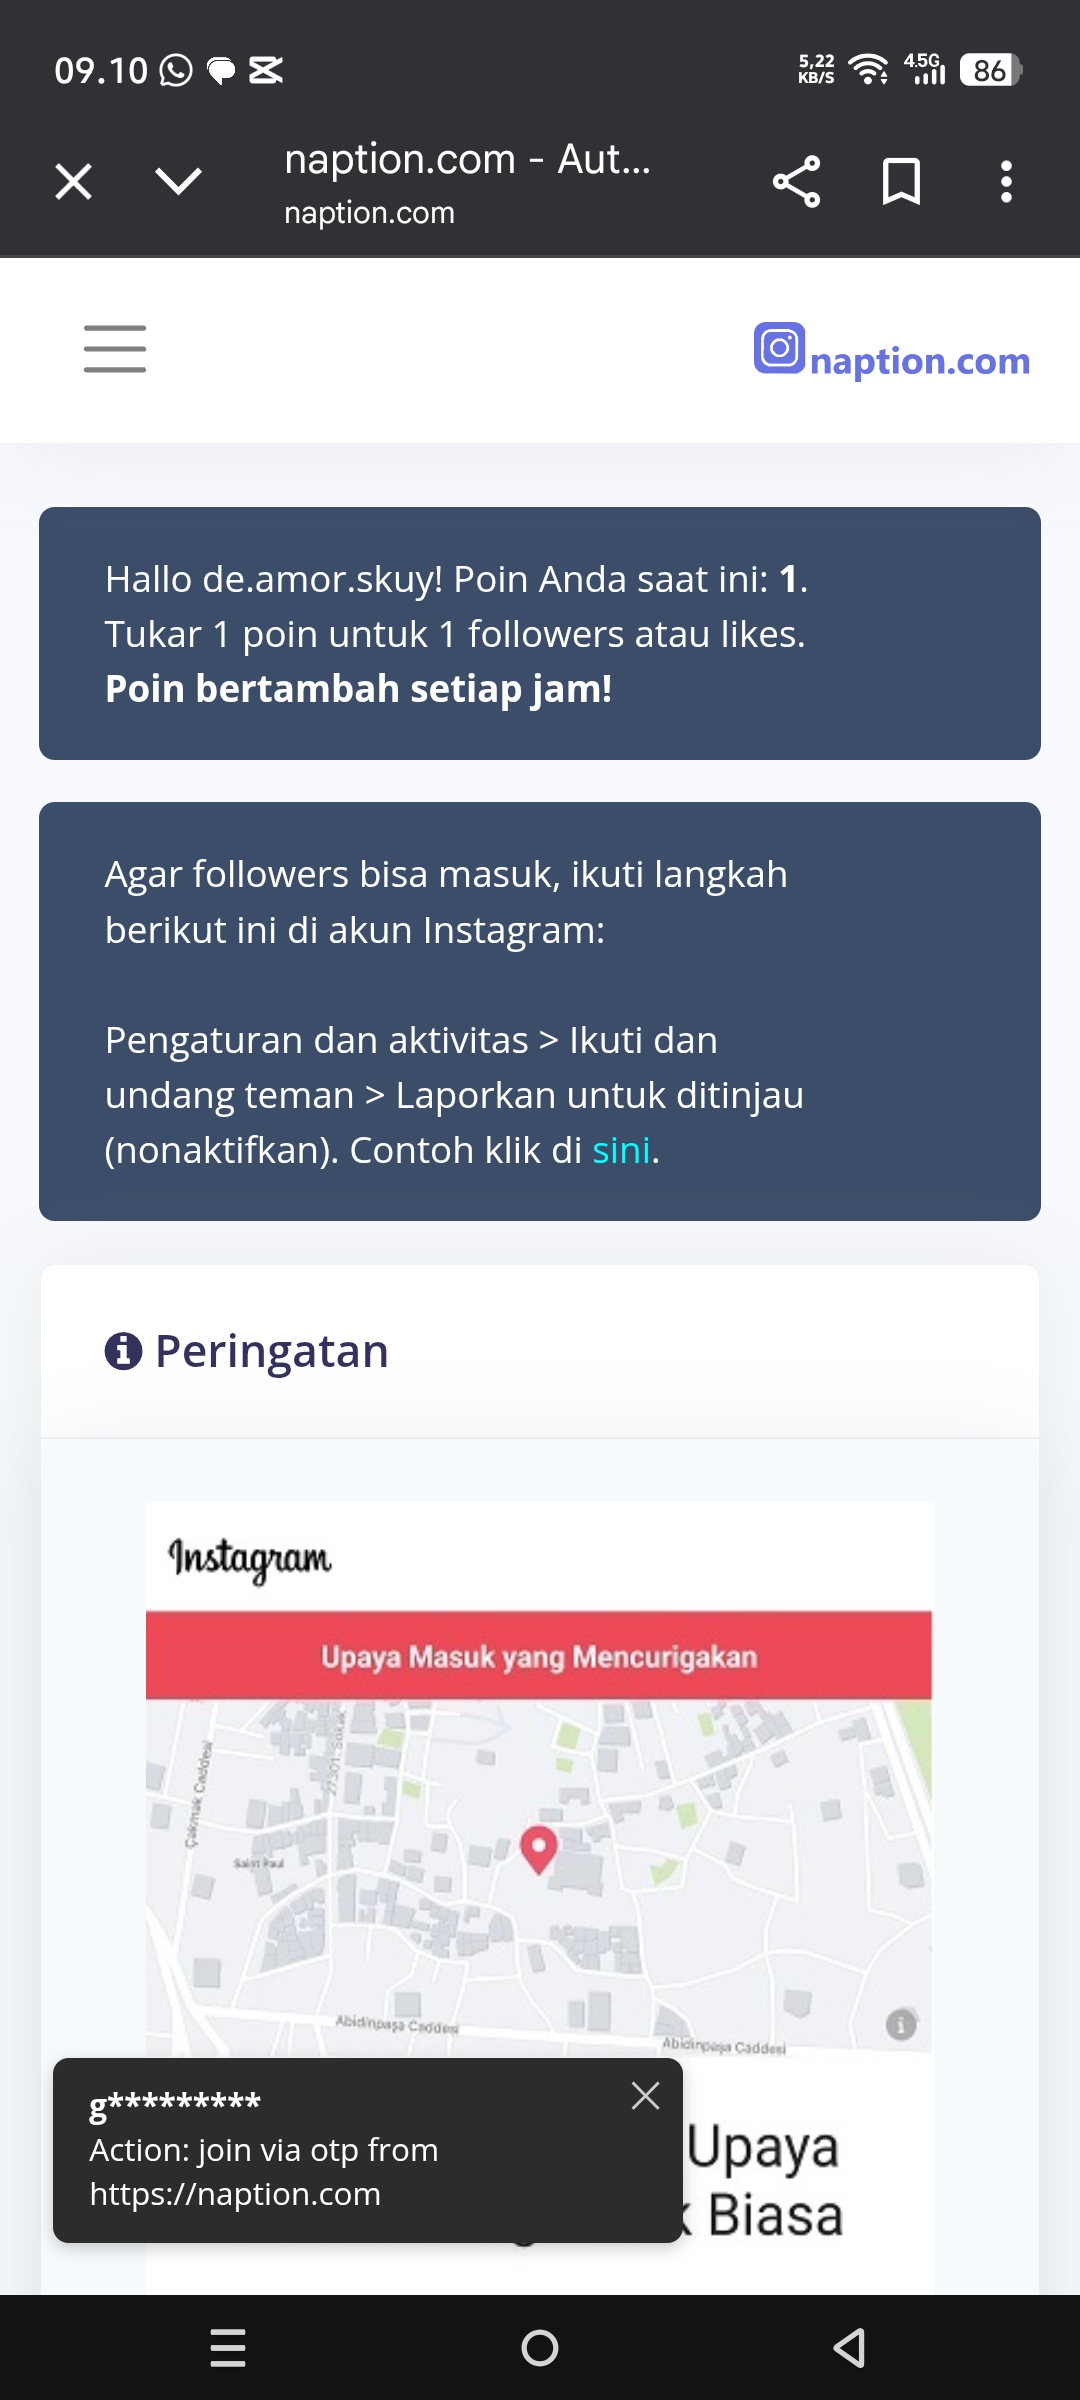Open the hamburger navigation menu
The height and width of the screenshot is (2400, 1080).
click(x=115, y=349)
